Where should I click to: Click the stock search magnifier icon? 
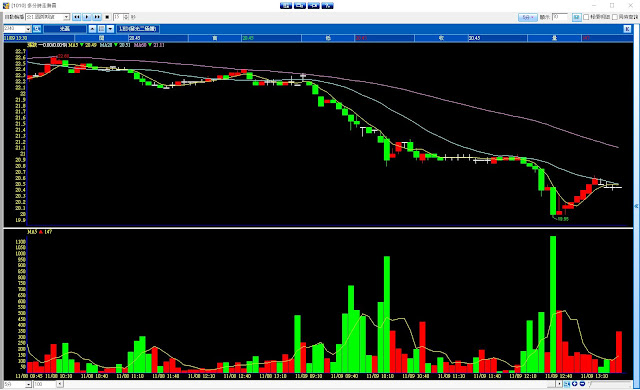[37, 29]
